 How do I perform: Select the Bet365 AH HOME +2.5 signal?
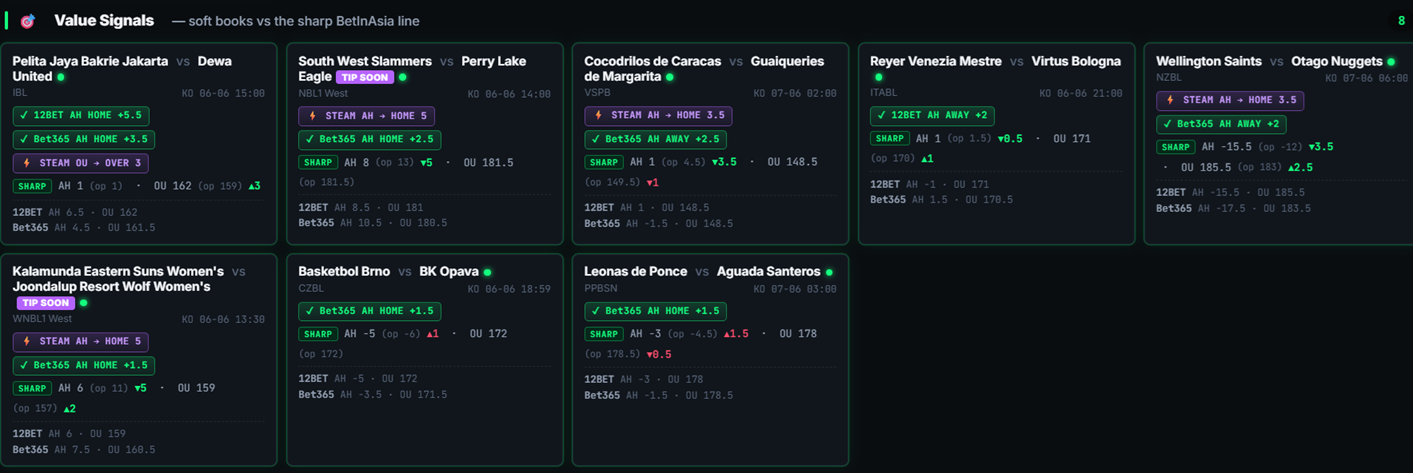[370, 140]
